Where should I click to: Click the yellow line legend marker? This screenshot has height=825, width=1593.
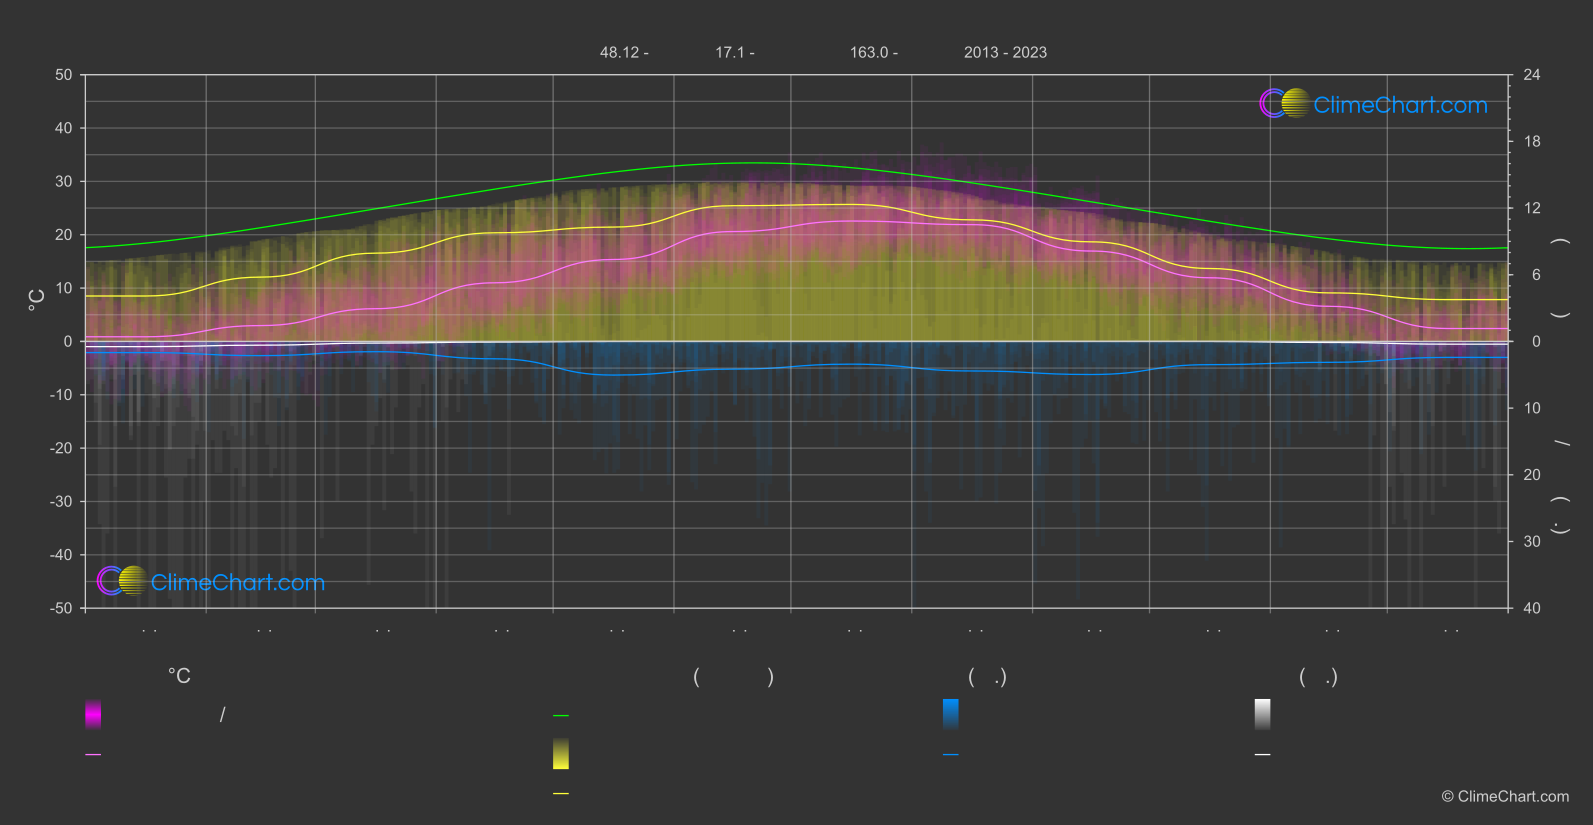561,794
